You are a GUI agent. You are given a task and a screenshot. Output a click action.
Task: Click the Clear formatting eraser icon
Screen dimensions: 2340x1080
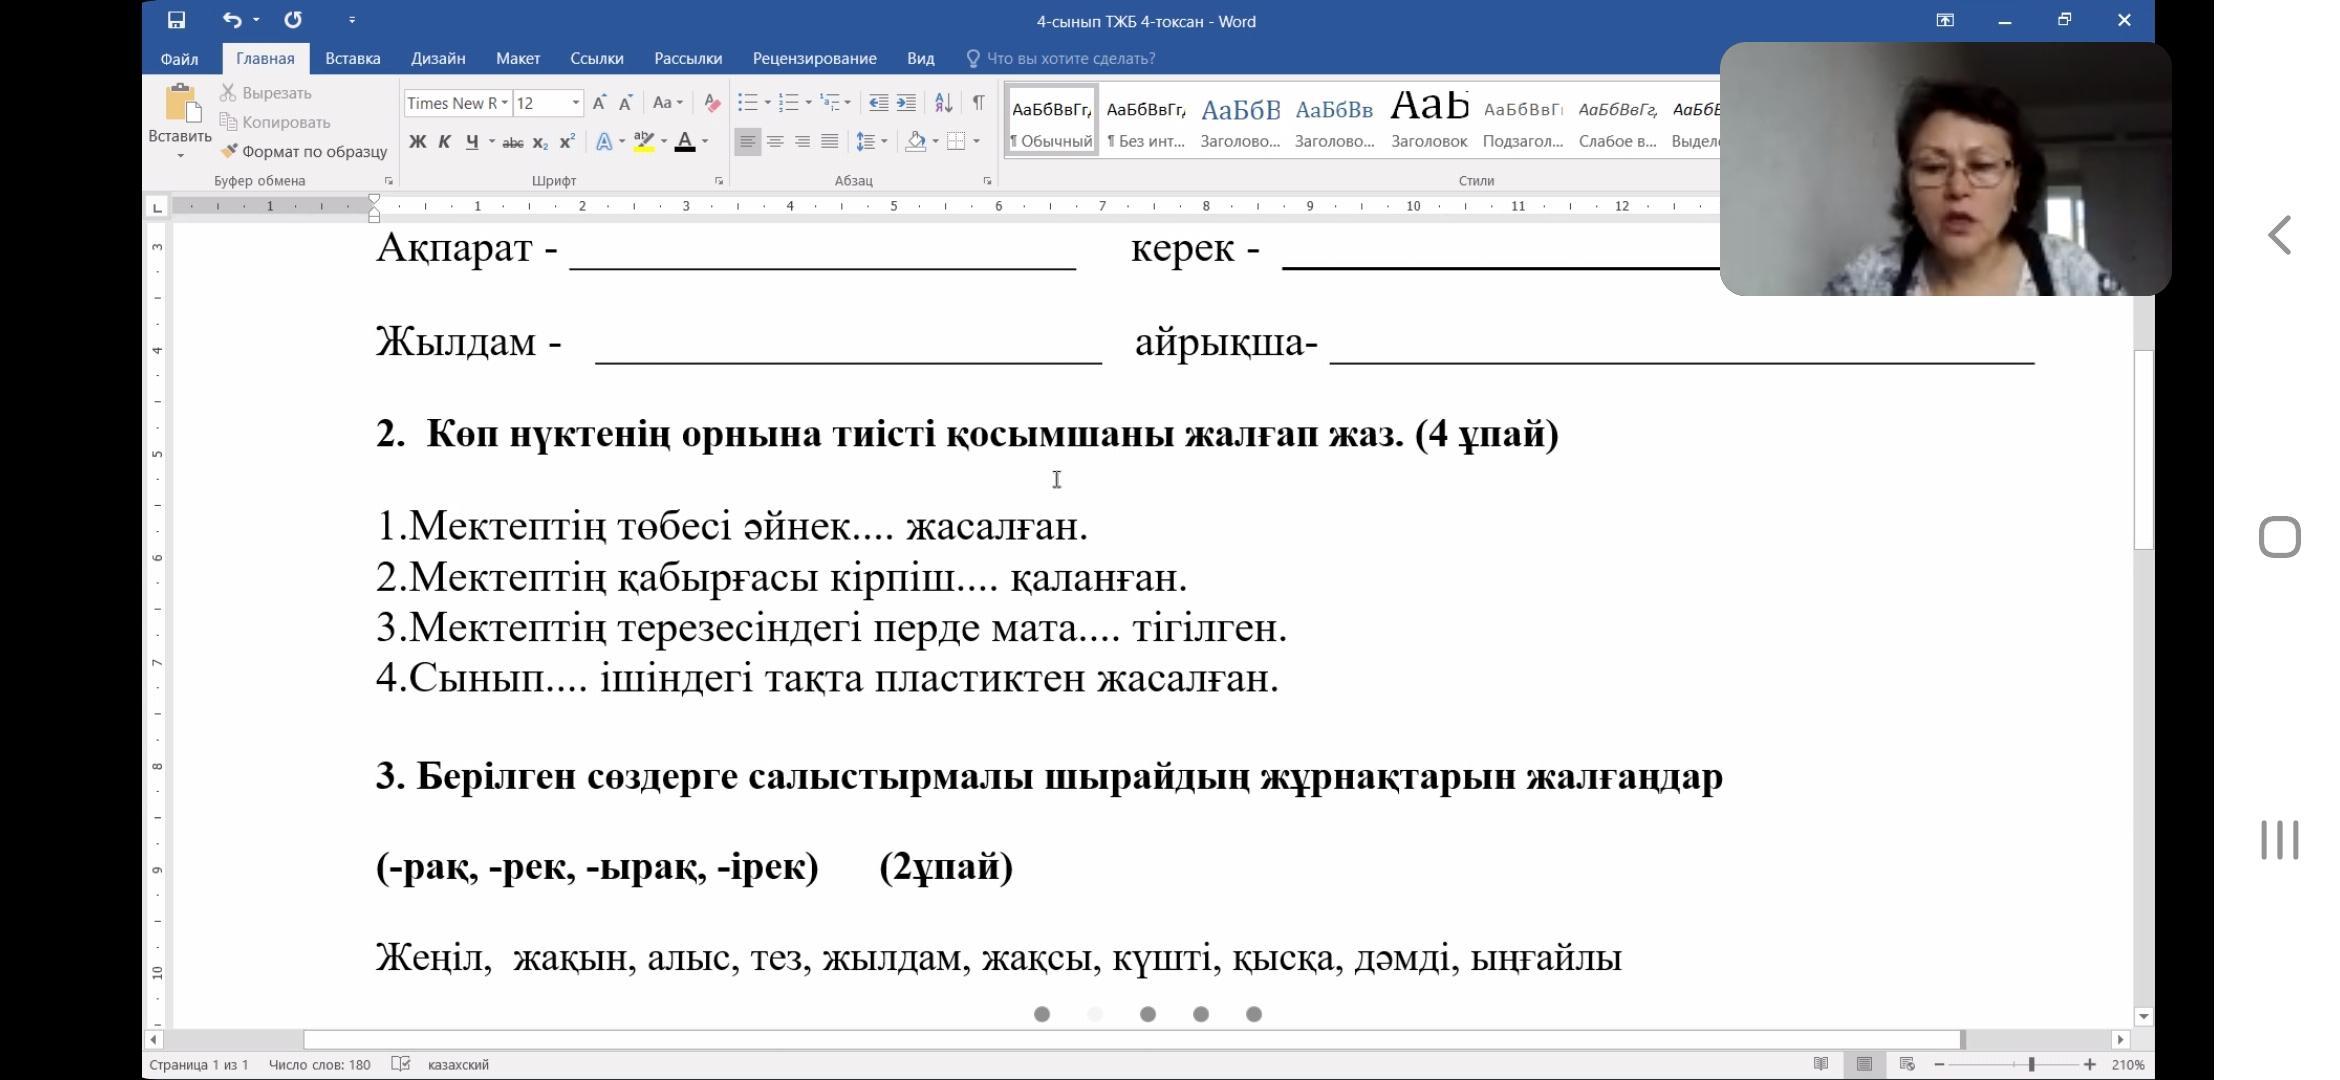pos(712,103)
